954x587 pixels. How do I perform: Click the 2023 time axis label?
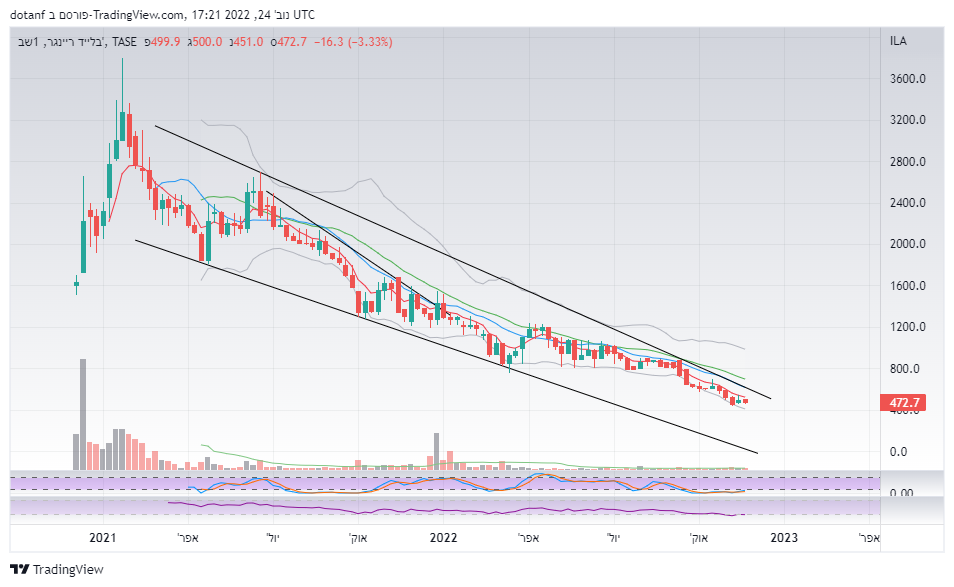point(784,538)
